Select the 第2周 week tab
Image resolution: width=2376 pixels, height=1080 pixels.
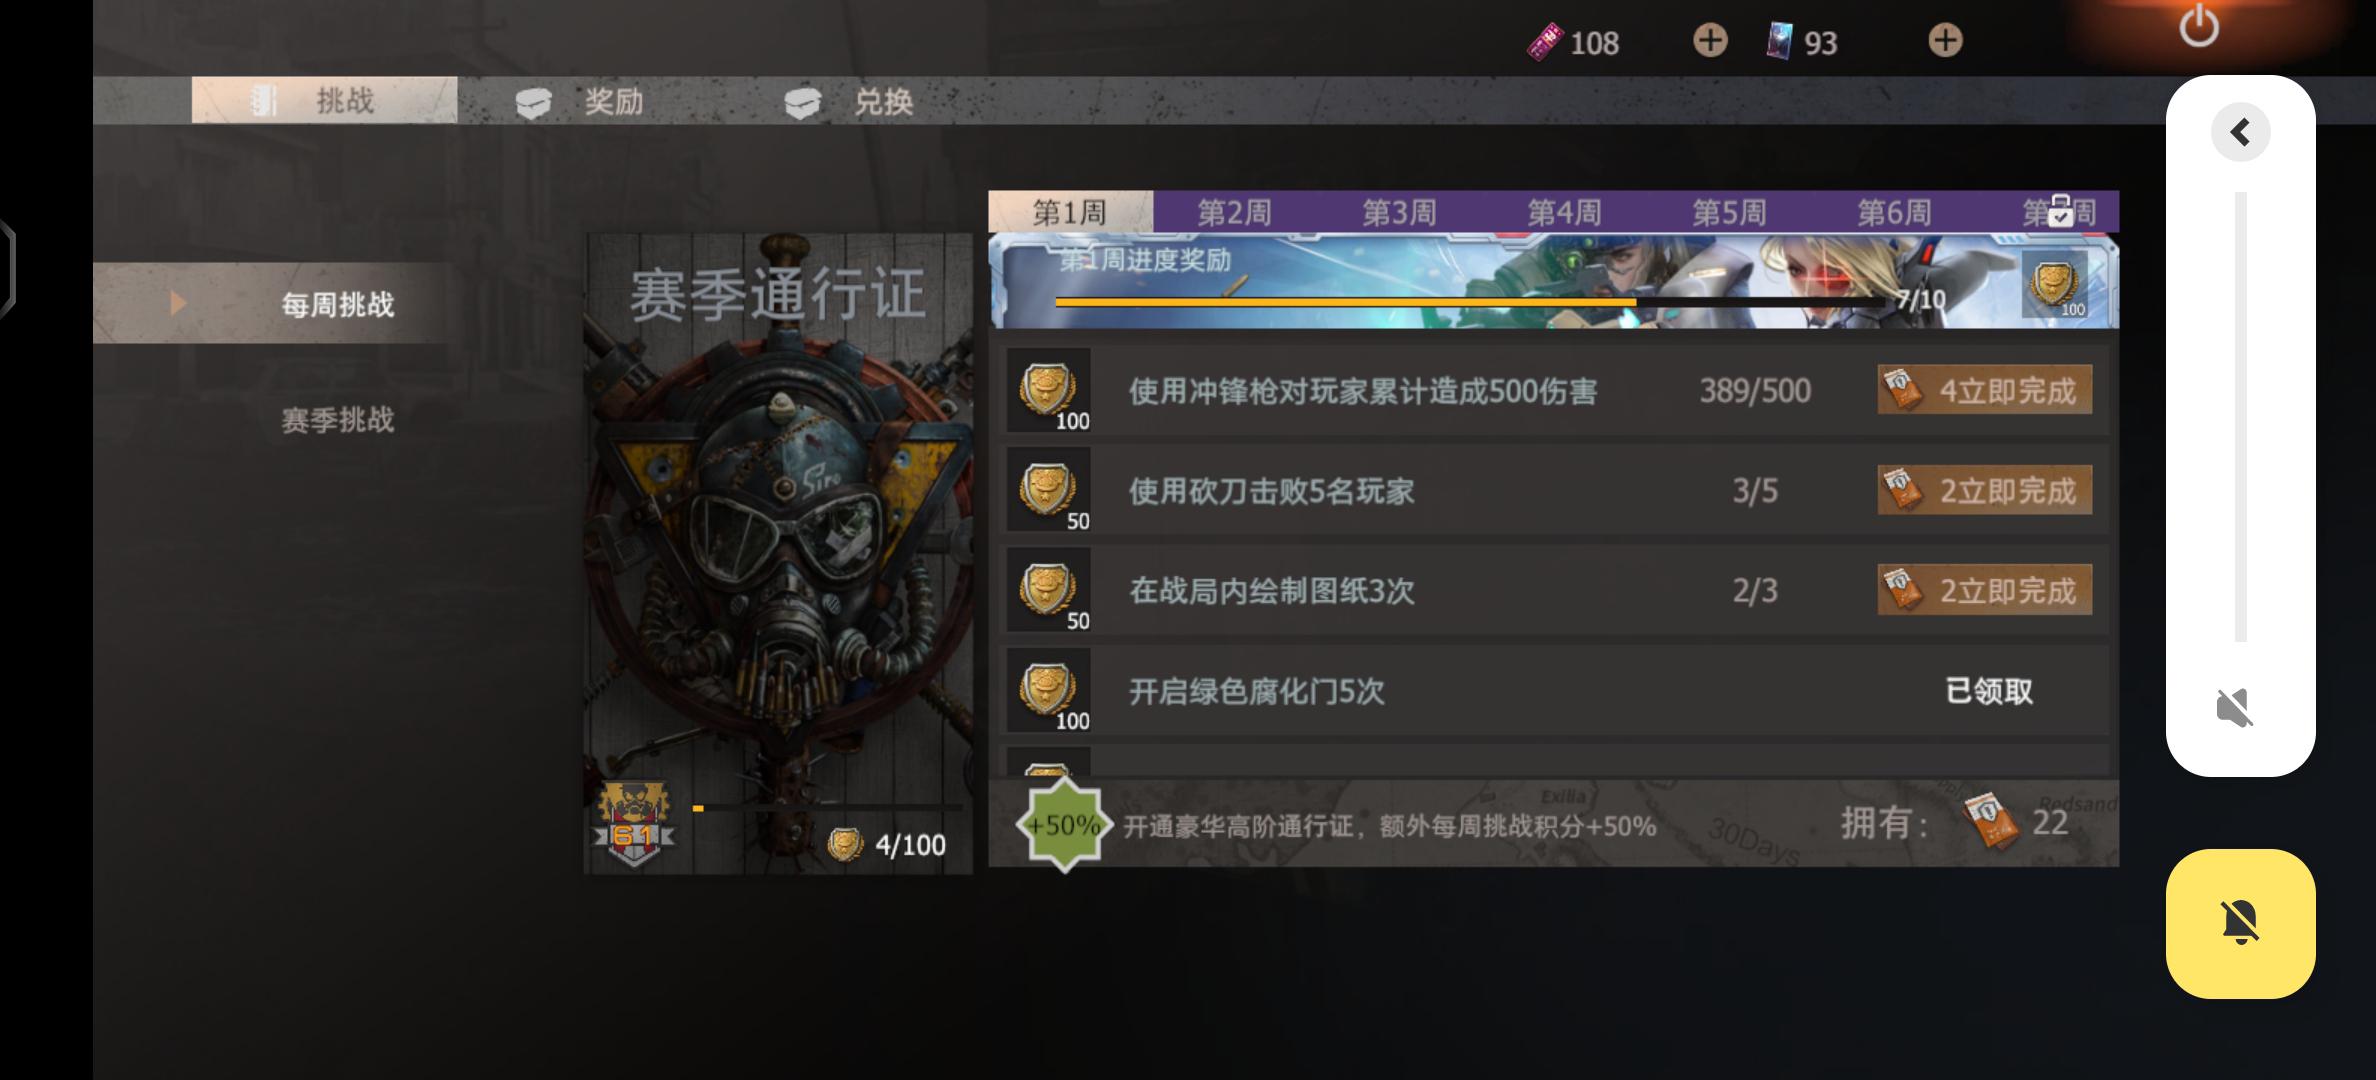(x=1234, y=212)
